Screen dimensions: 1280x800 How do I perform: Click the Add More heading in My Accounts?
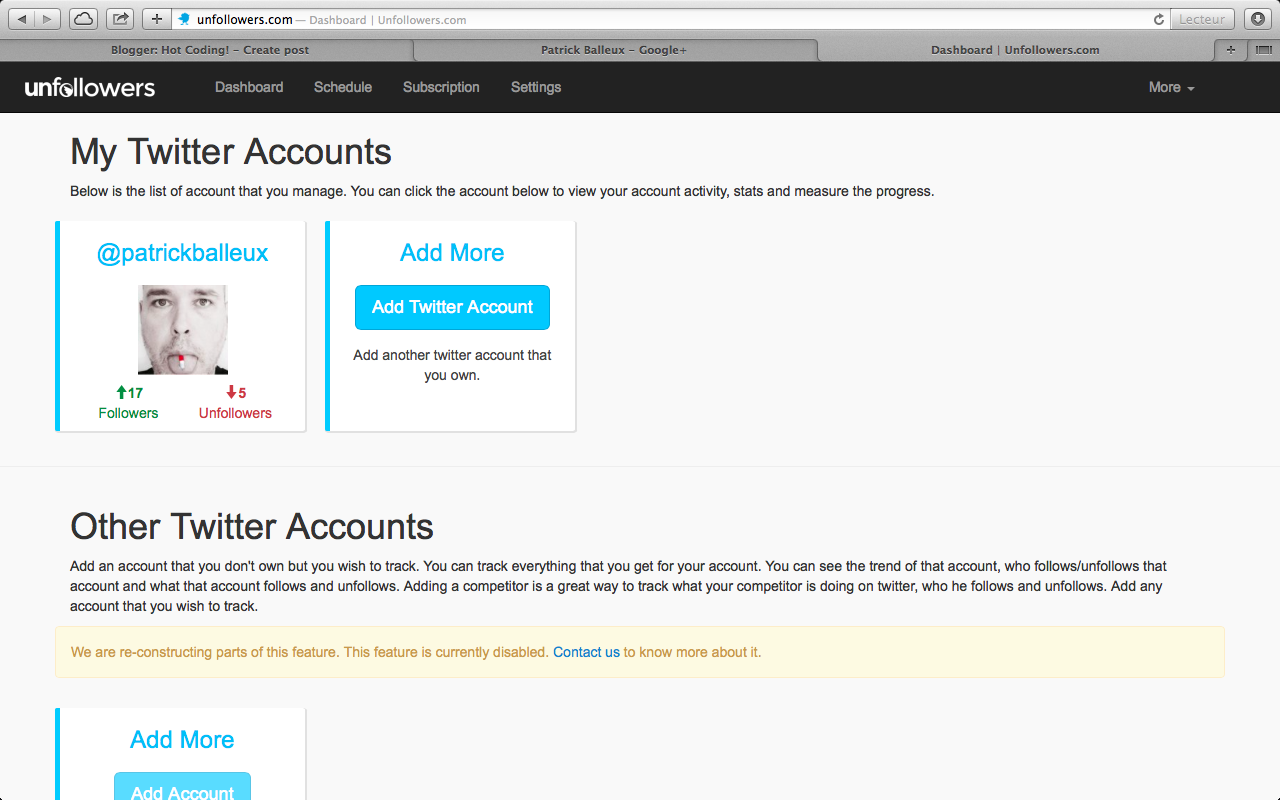[x=452, y=253]
